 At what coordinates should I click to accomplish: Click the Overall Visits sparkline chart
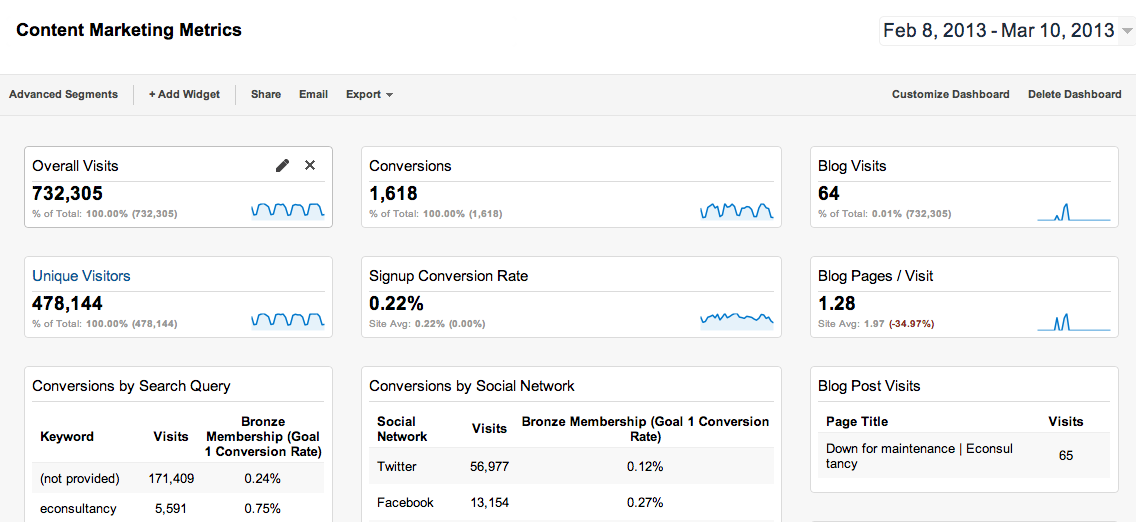click(288, 210)
